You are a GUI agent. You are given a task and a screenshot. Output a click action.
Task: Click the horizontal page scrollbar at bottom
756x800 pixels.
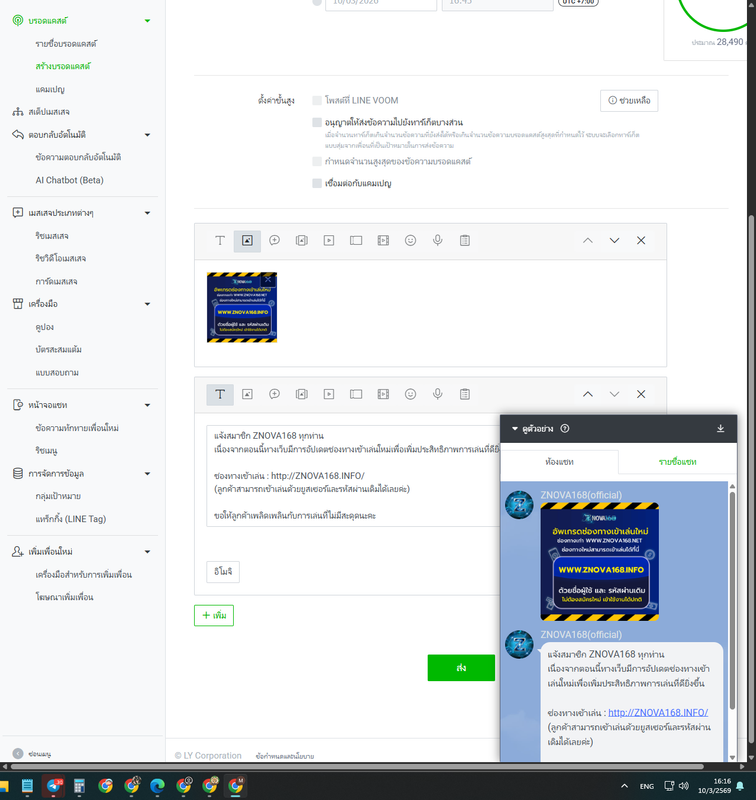click(x=357, y=766)
